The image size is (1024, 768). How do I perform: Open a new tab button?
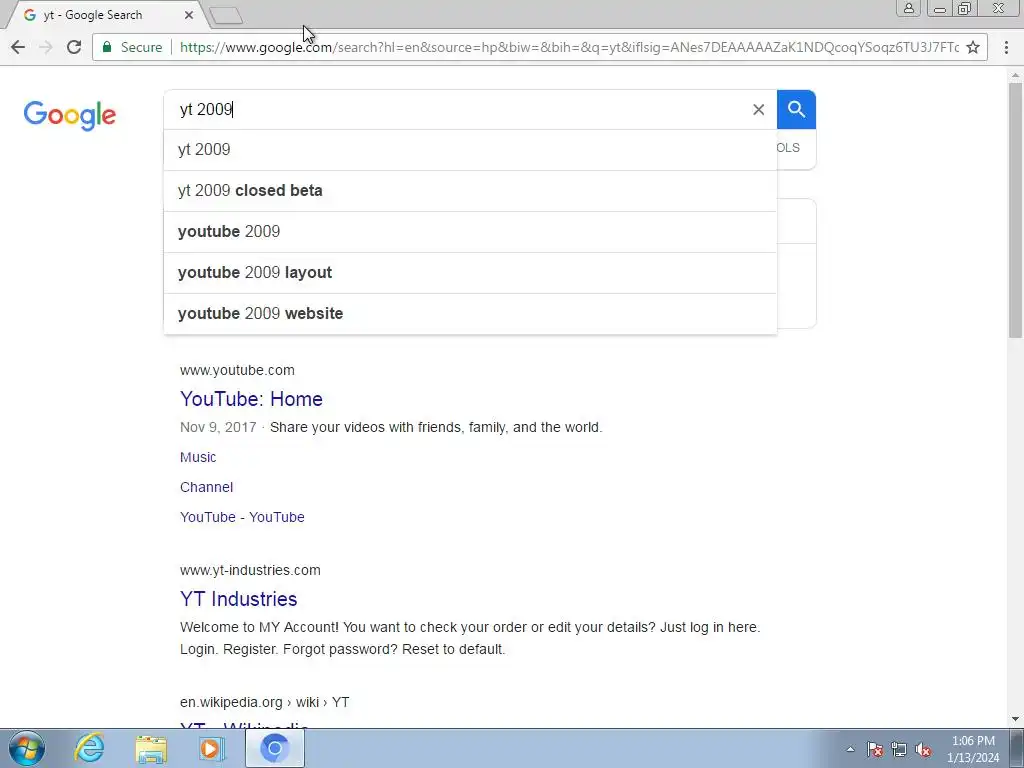point(226,16)
